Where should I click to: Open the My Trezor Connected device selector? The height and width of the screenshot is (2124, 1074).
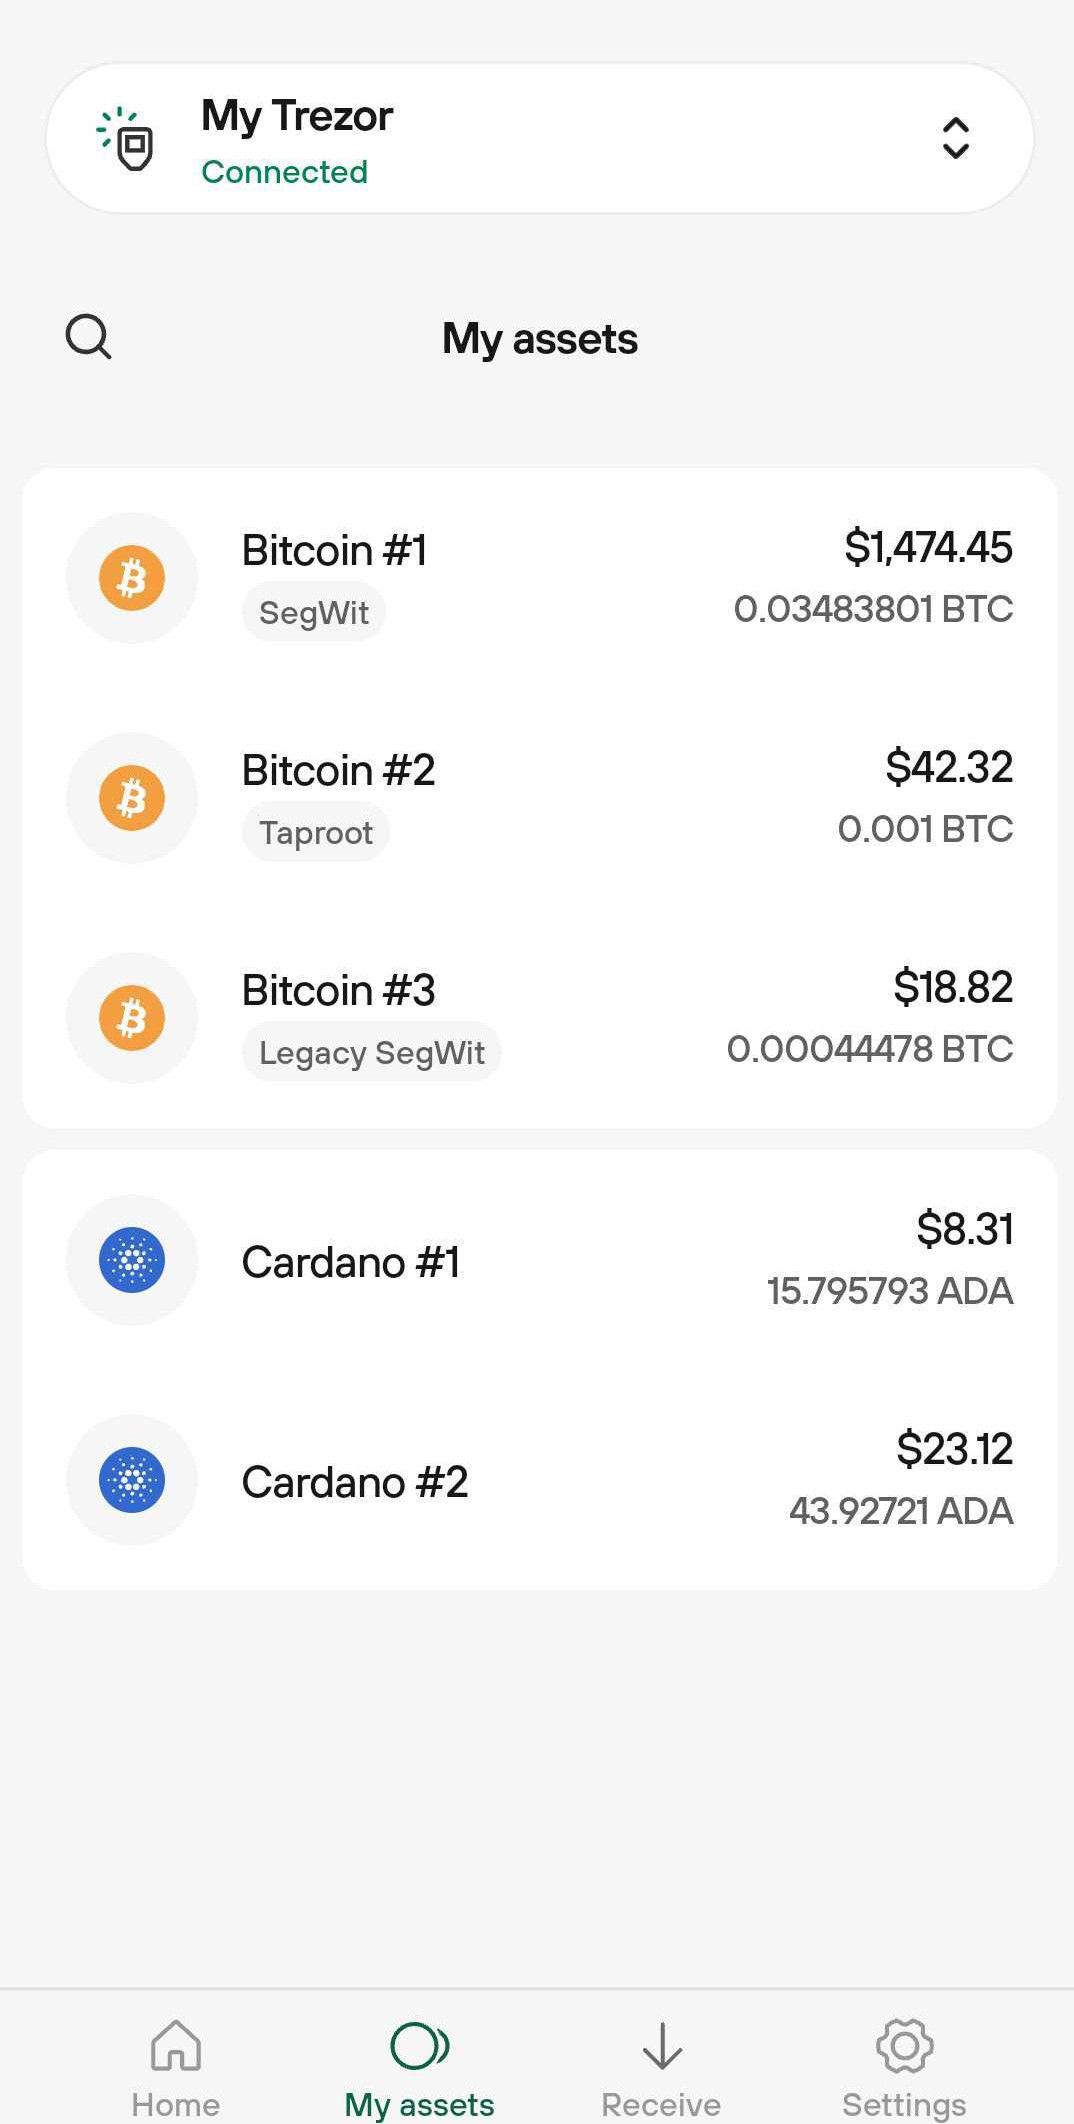[540, 138]
